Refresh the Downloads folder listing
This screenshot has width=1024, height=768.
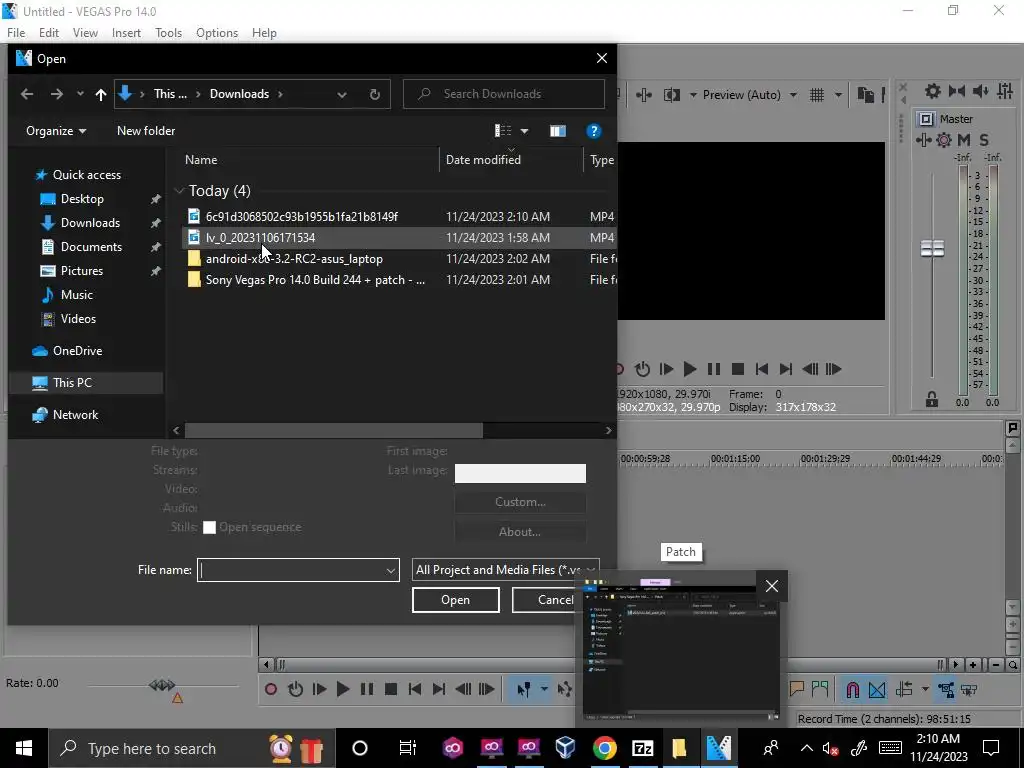[375, 94]
